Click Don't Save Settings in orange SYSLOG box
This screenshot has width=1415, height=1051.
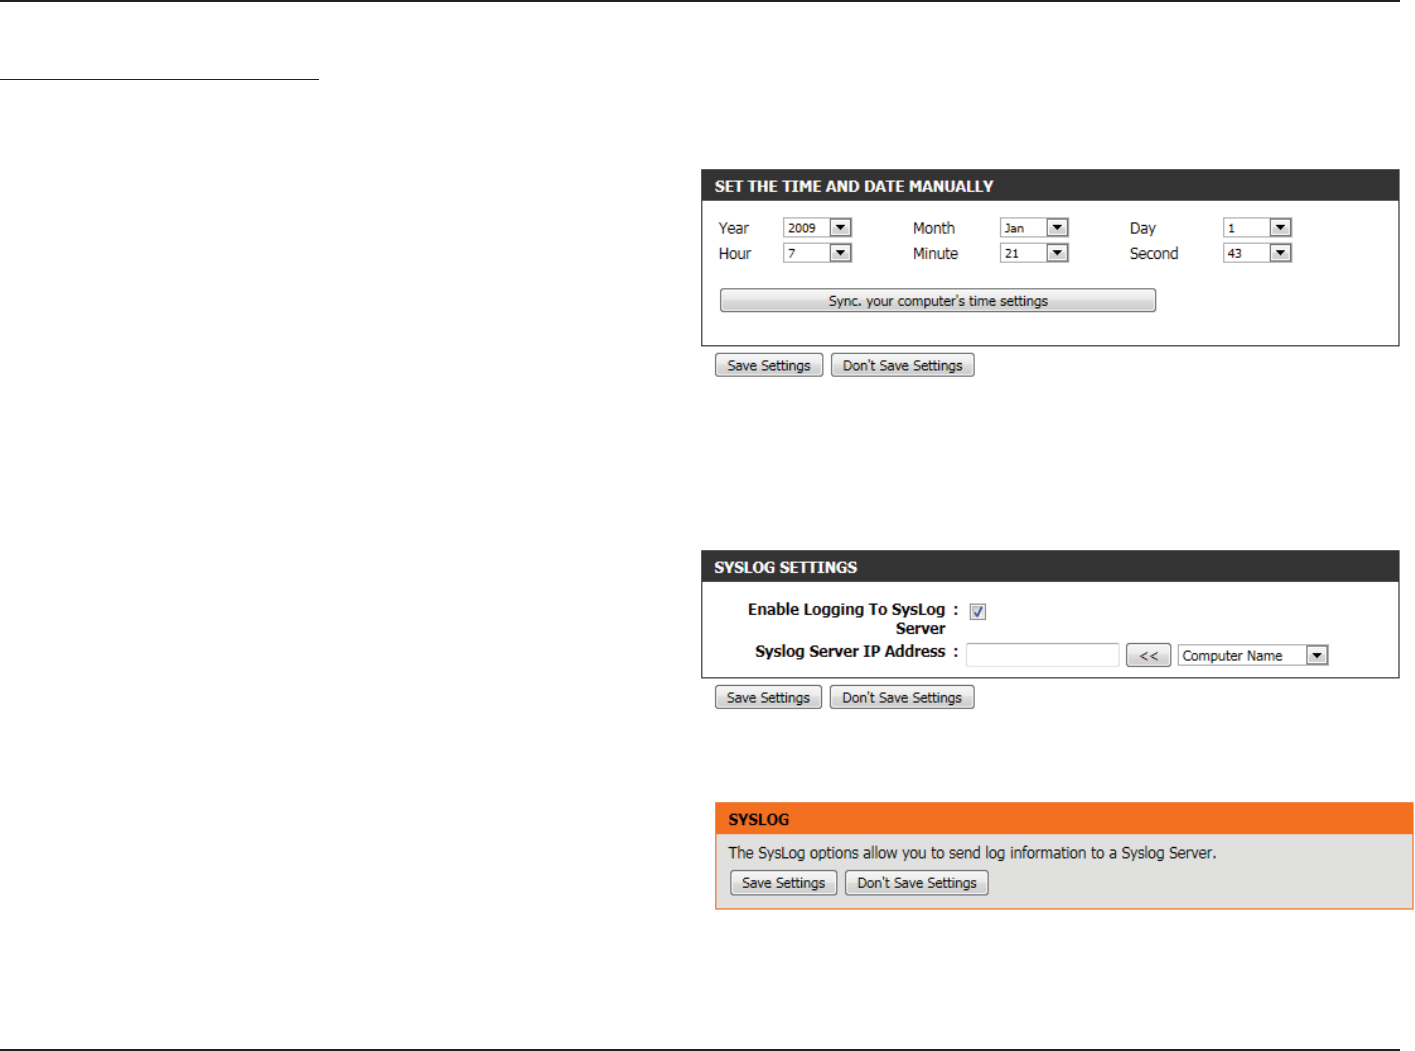[x=916, y=883]
